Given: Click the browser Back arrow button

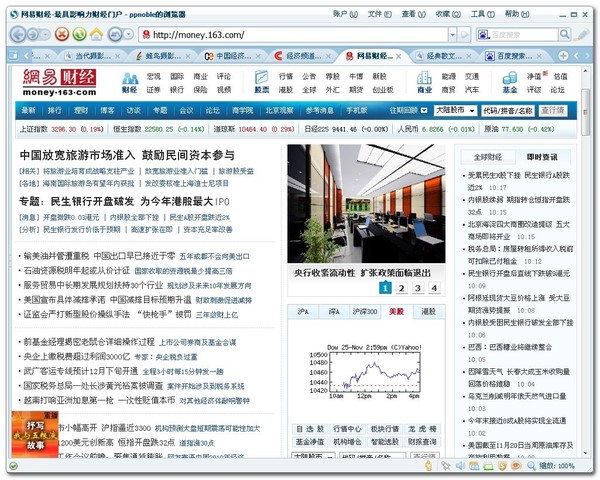Looking at the screenshot, I should (x=18, y=35).
